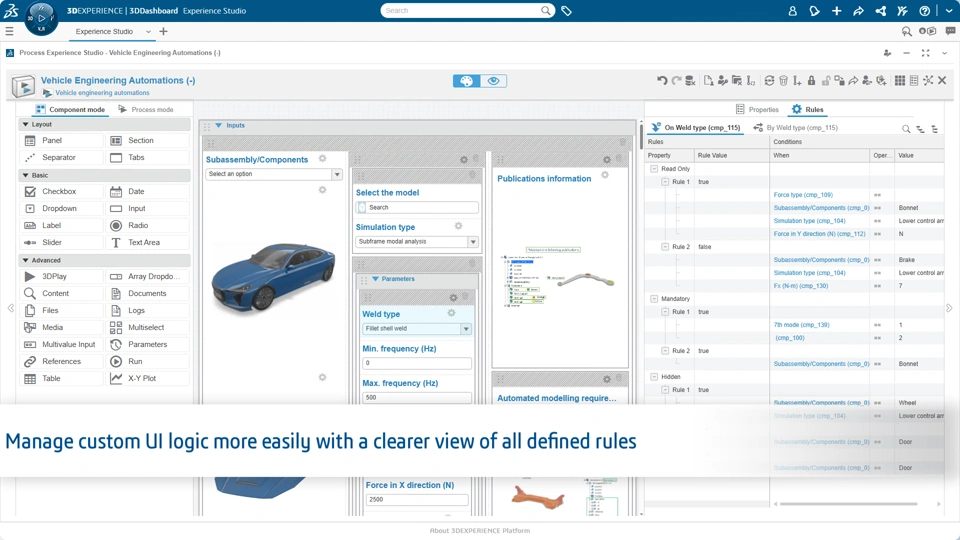Click the tag icon beside search bar
This screenshot has width=960, height=540.
(566, 11)
